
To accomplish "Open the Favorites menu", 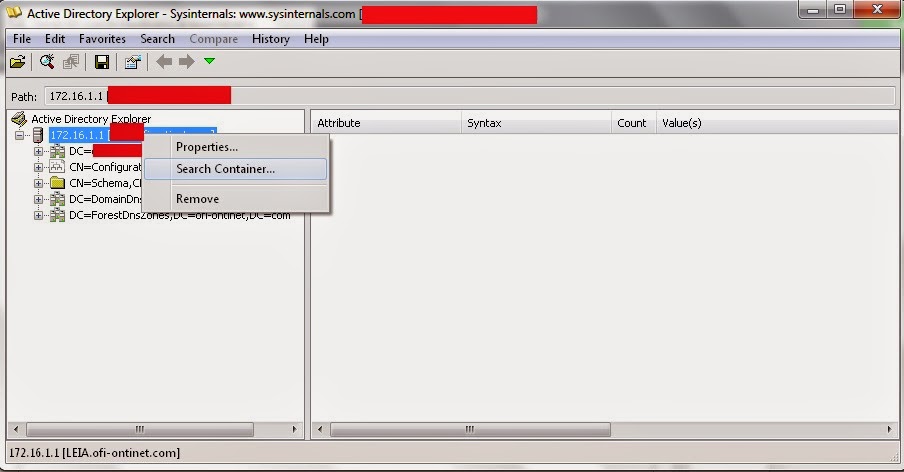I will (x=102, y=39).
